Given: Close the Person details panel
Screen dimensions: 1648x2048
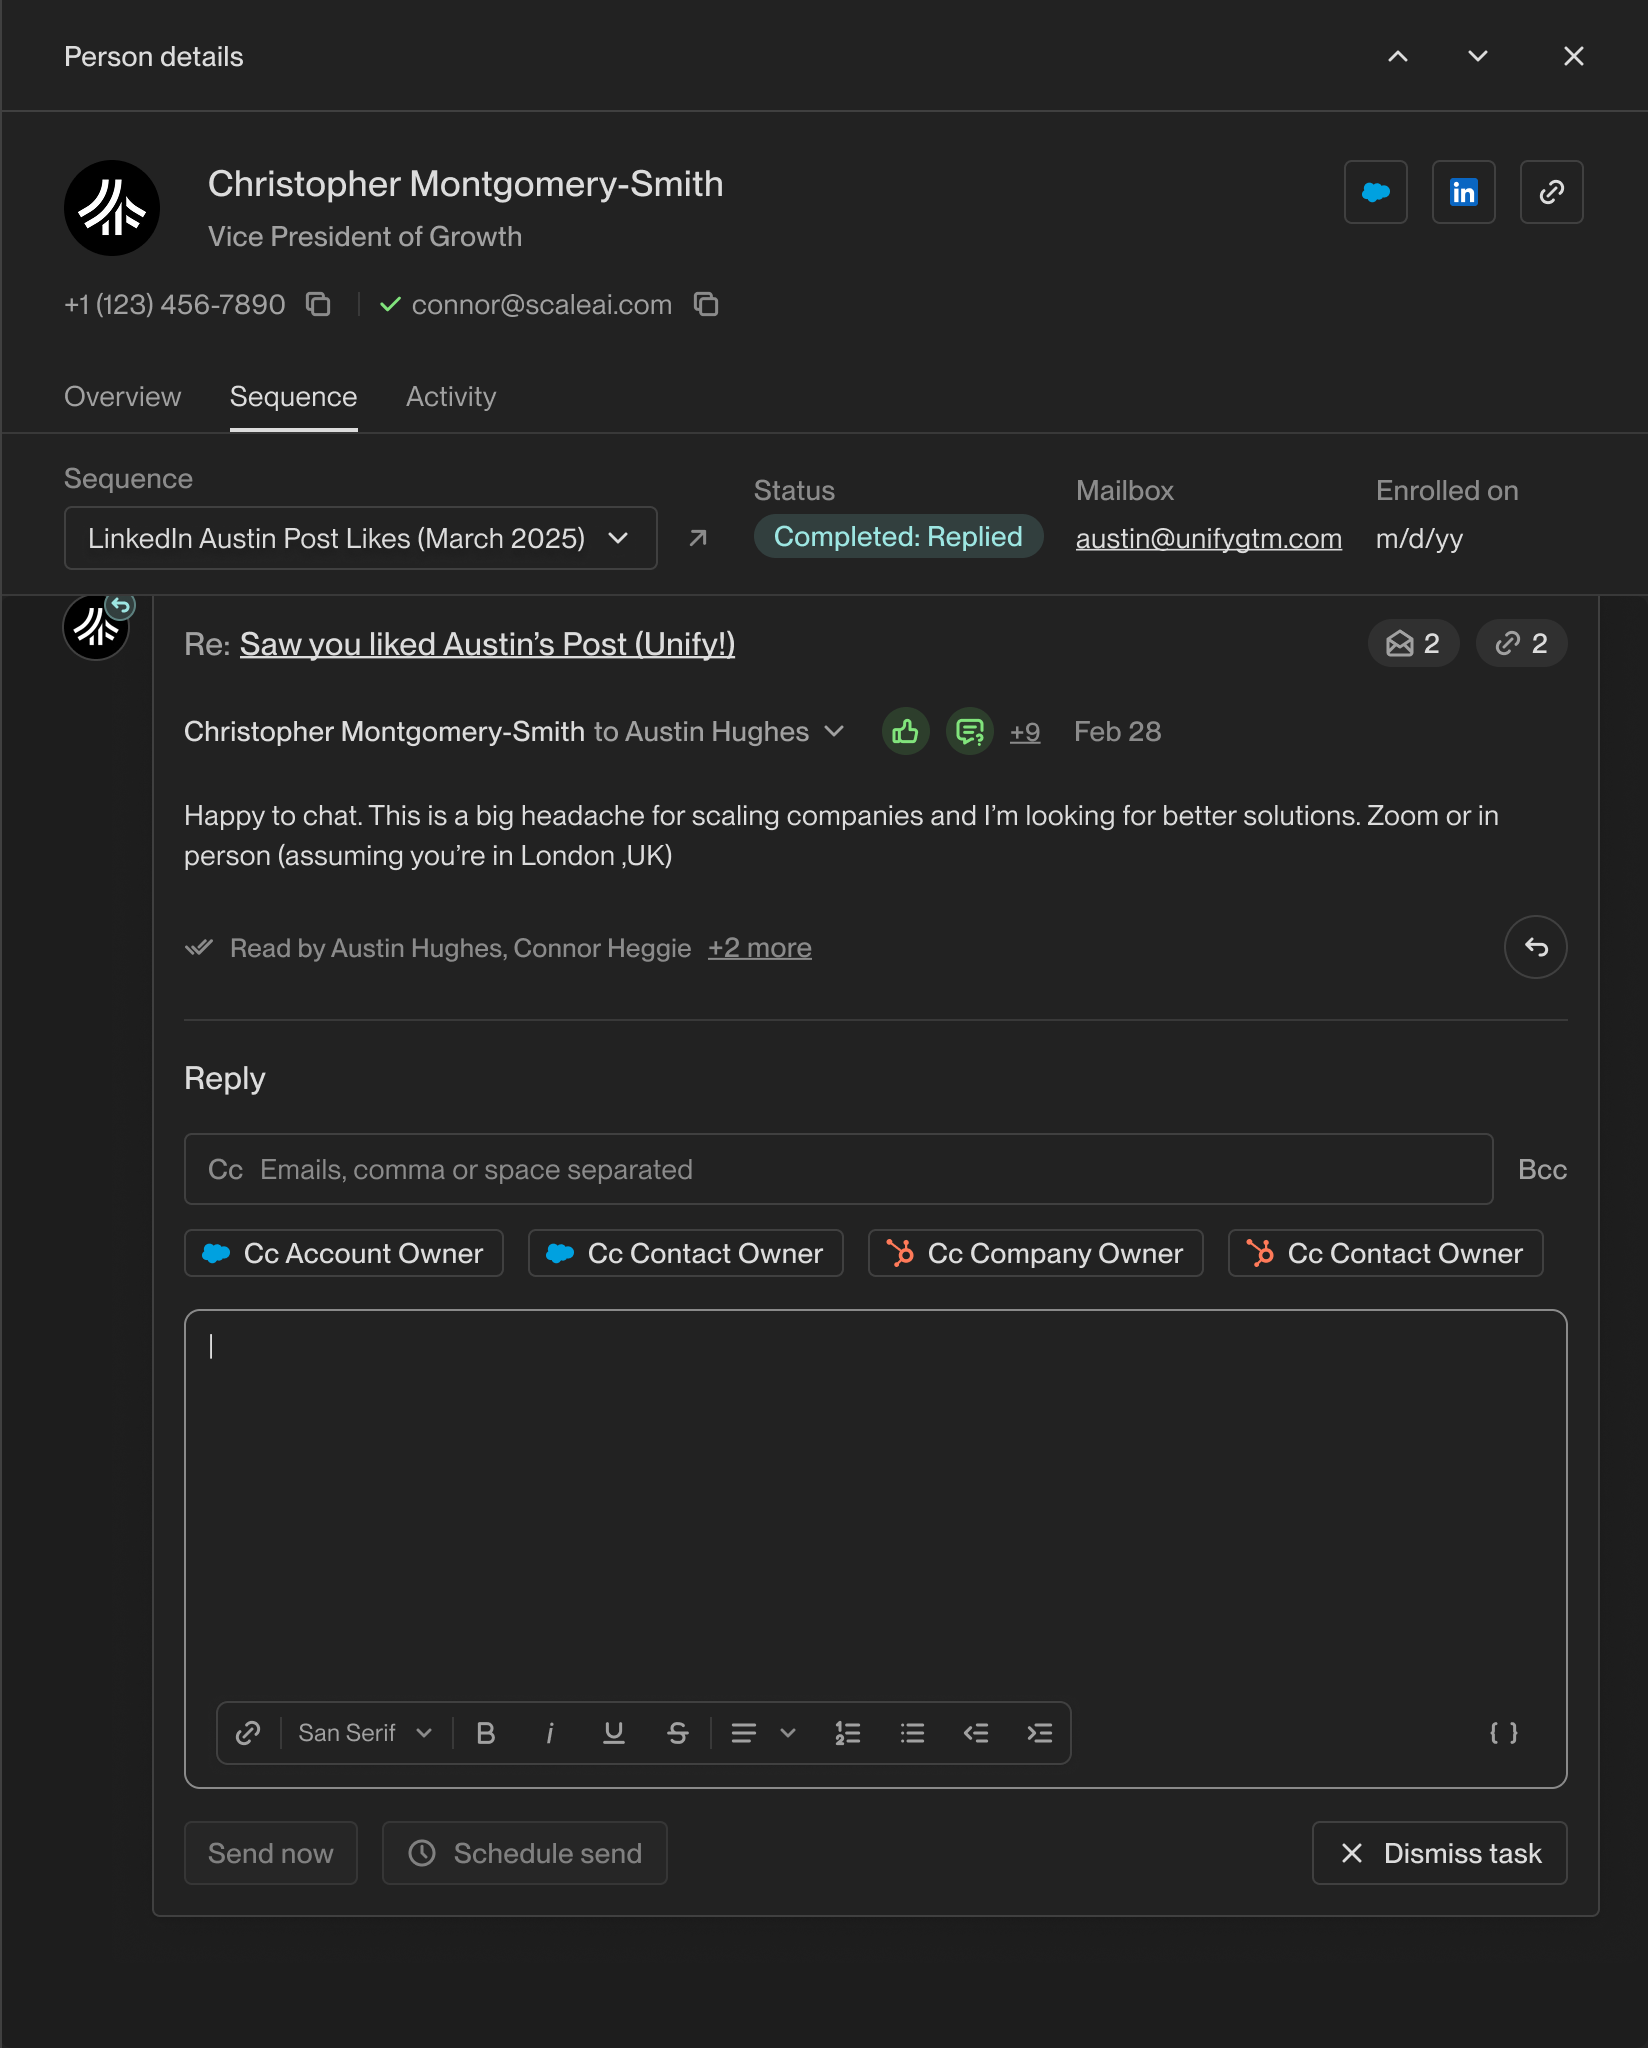Looking at the screenshot, I should pos(1574,56).
